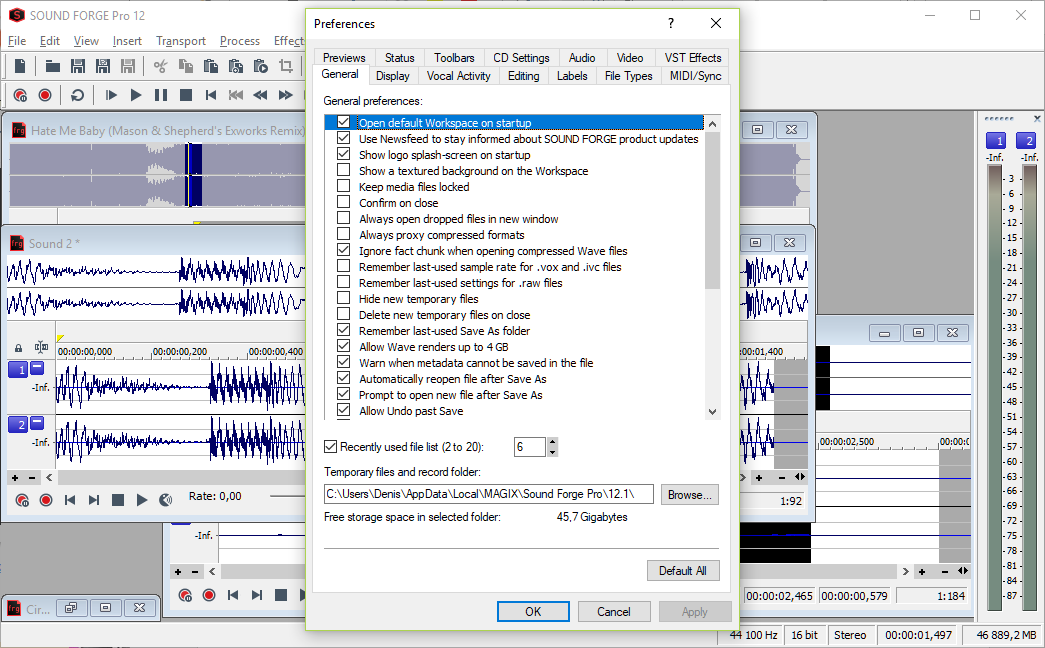Collapse channel 1 minus button in Sound 2
Image resolution: width=1045 pixels, height=648 pixels.
click(x=37, y=367)
